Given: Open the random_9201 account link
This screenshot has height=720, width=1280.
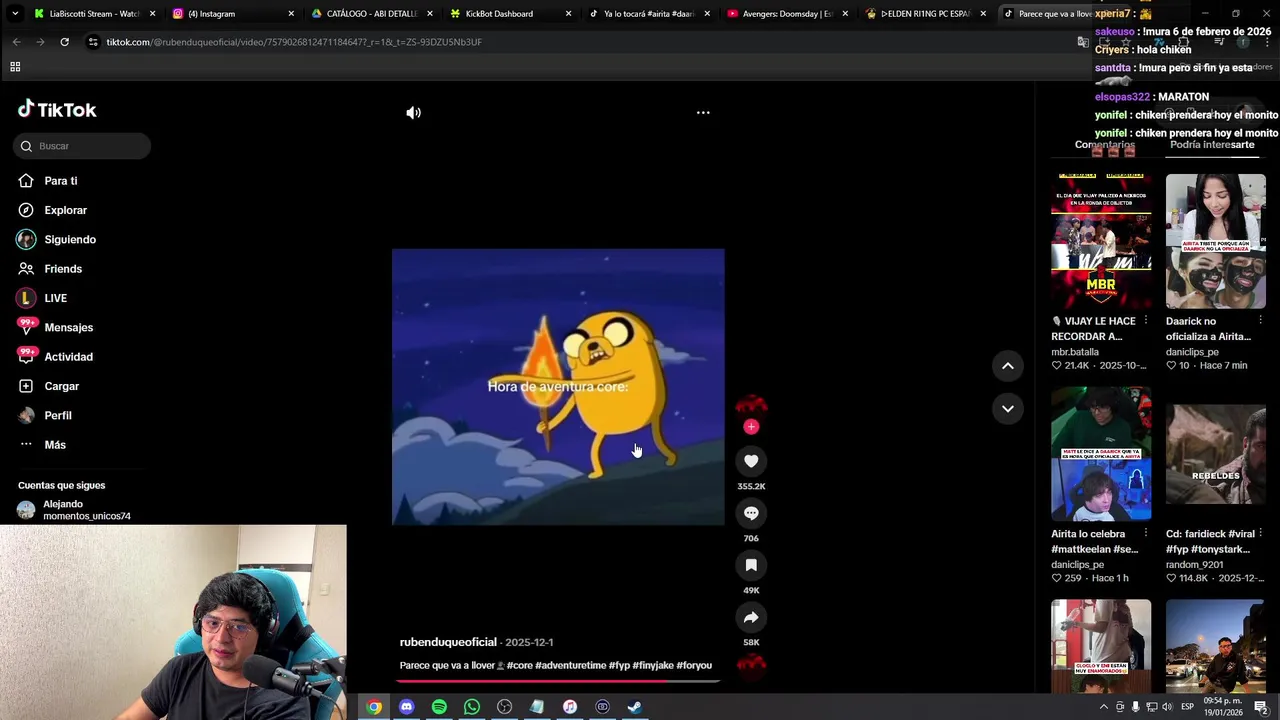Looking at the screenshot, I should [1194, 565].
